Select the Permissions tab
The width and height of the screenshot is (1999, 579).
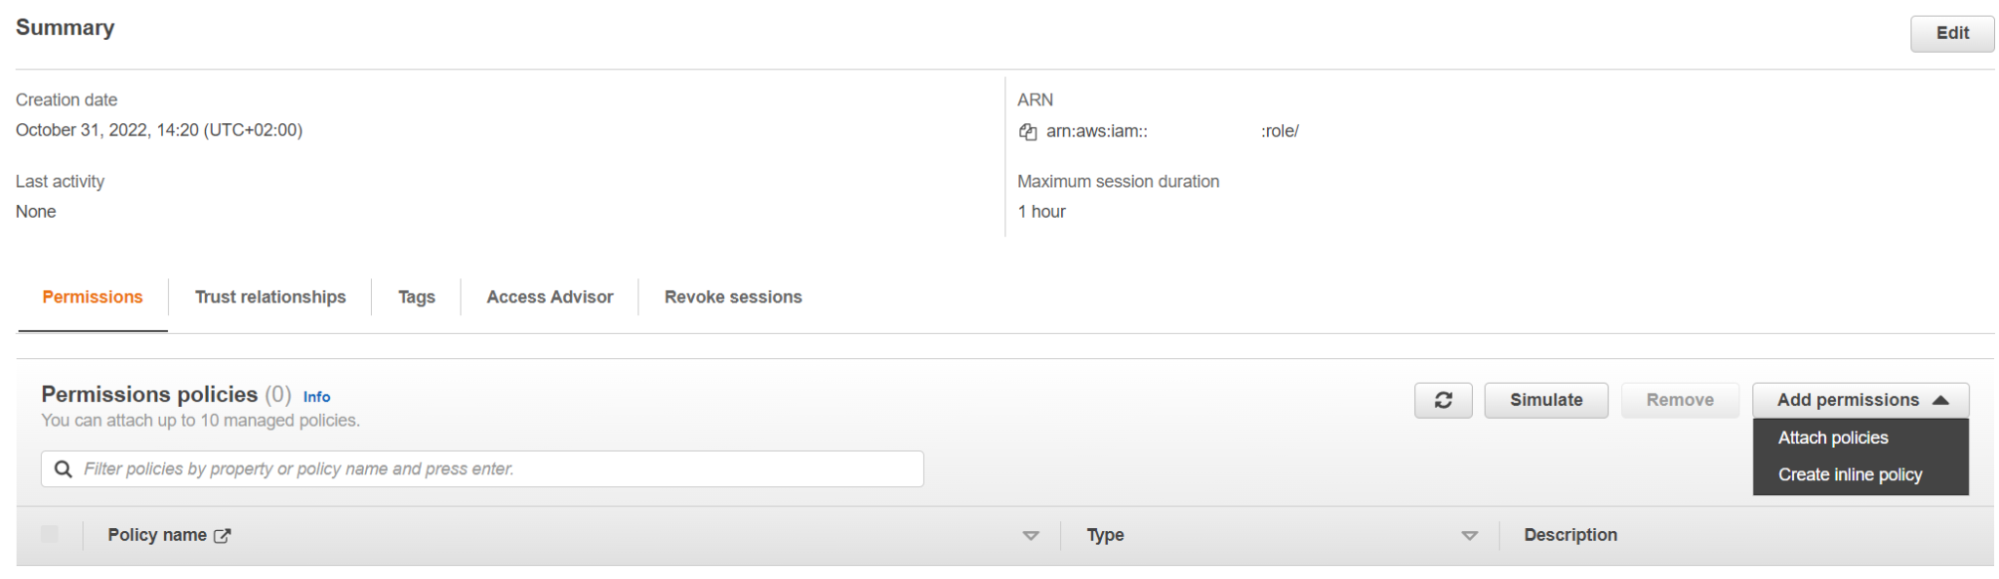coord(92,297)
